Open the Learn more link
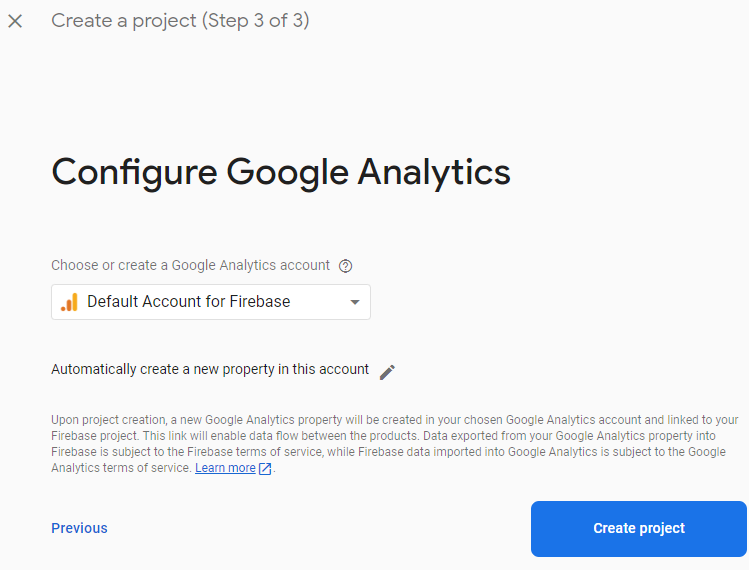The height and width of the screenshot is (570, 749). (x=225, y=468)
